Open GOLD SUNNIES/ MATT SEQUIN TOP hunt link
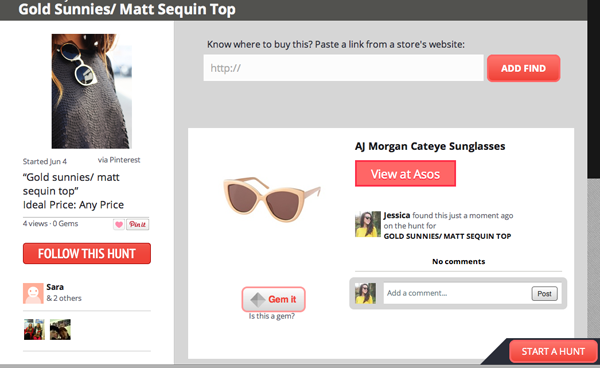 pos(447,236)
